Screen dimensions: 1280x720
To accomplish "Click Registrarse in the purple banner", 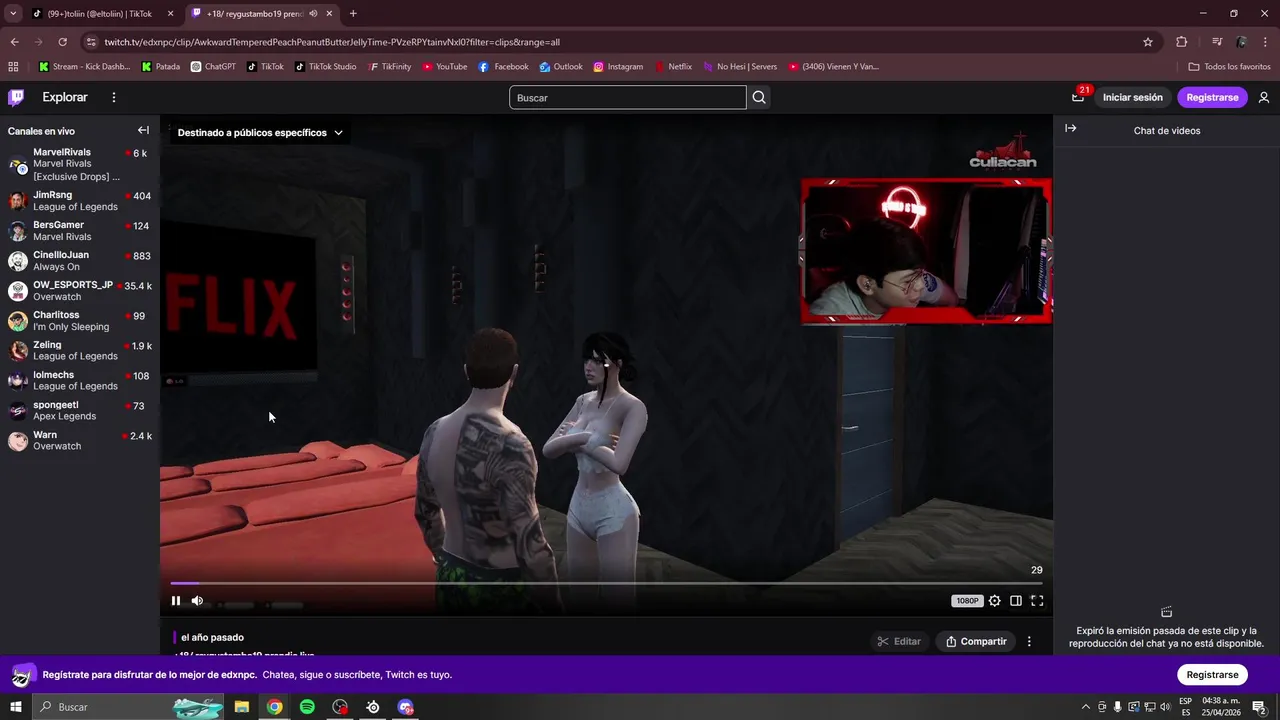I will [1212, 674].
